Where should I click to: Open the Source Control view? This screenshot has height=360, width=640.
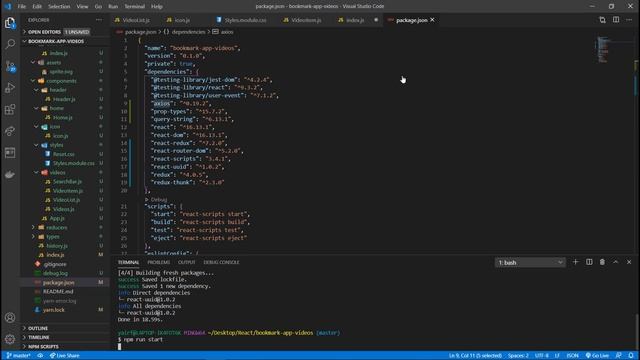point(10,66)
